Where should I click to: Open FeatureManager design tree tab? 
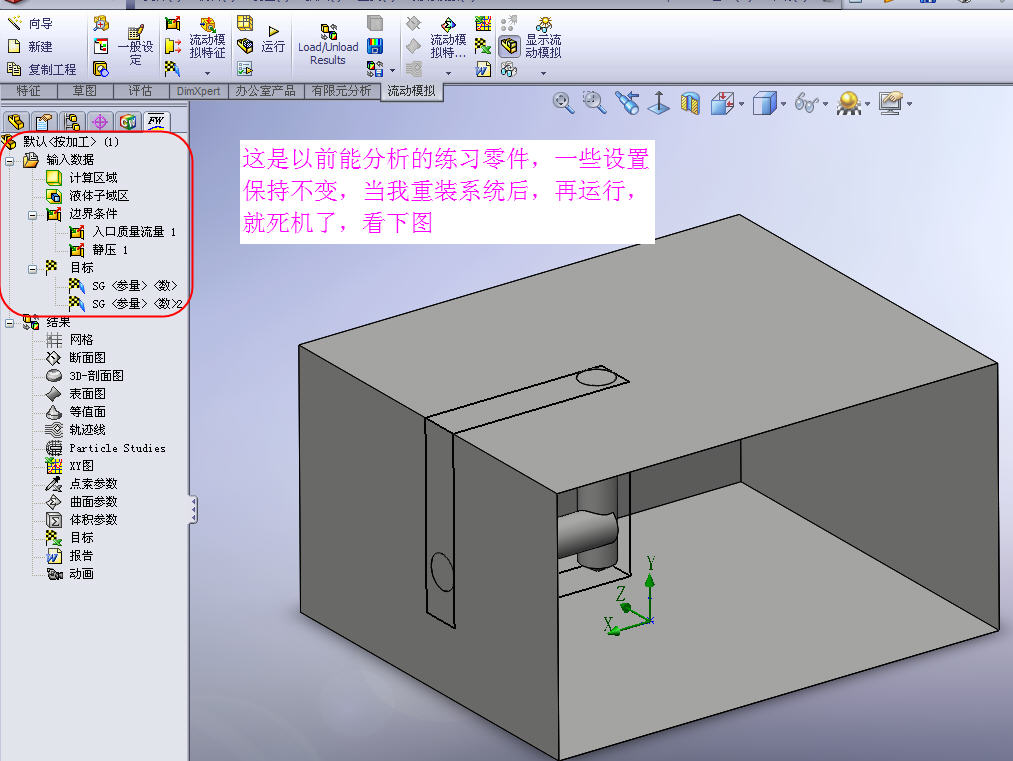tap(16, 122)
